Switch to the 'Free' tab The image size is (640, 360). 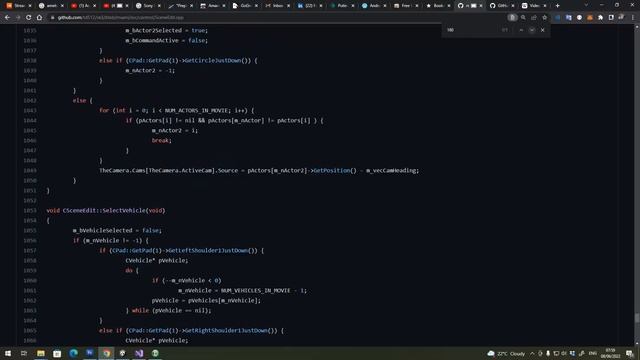click(405, 6)
